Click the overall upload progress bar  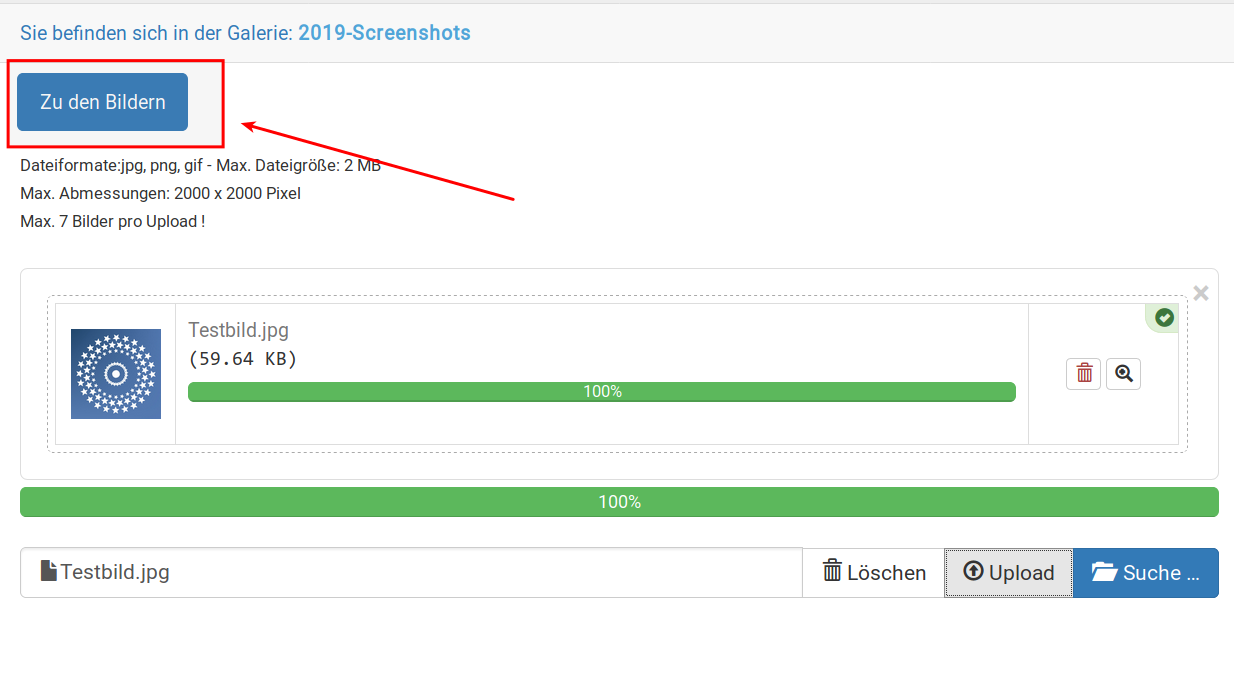coord(619,502)
